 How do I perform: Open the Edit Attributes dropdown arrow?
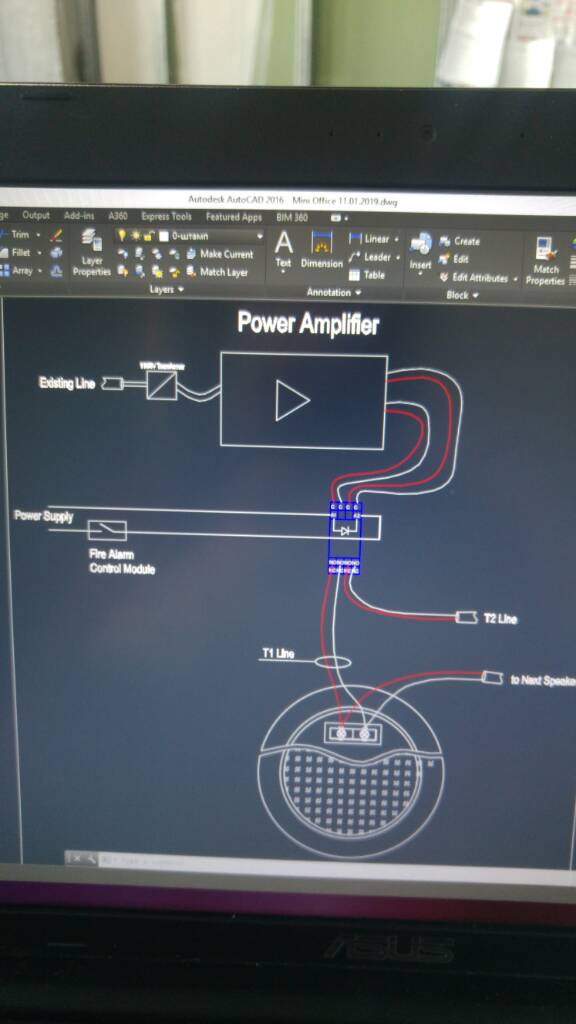[x=515, y=279]
